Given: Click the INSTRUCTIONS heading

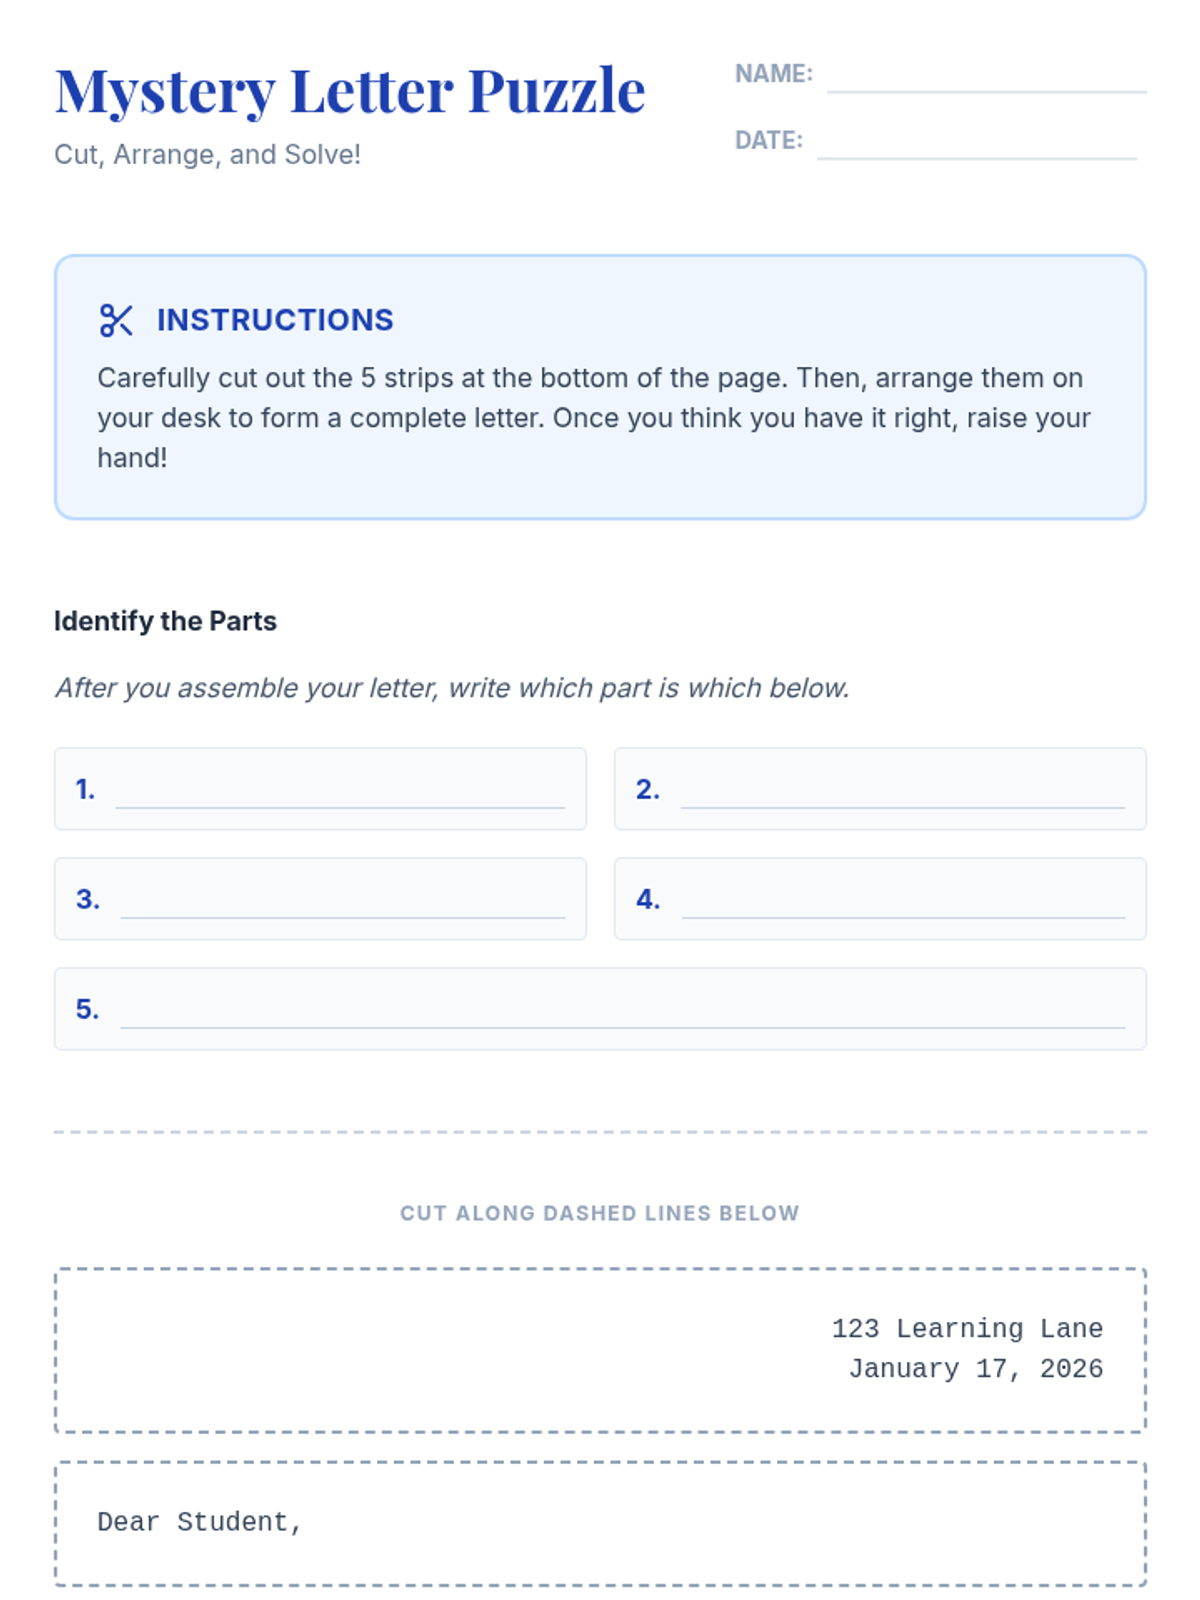Looking at the screenshot, I should 275,320.
